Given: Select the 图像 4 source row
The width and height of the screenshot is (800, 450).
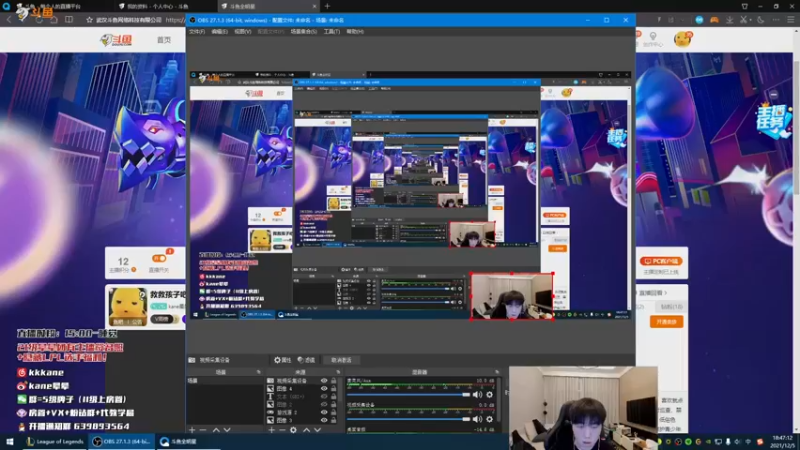Looking at the screenshot, I should (302, 389).
